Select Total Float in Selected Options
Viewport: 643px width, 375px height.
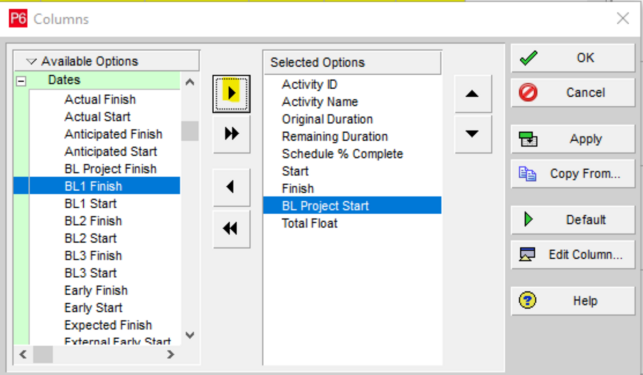(310, 223)
